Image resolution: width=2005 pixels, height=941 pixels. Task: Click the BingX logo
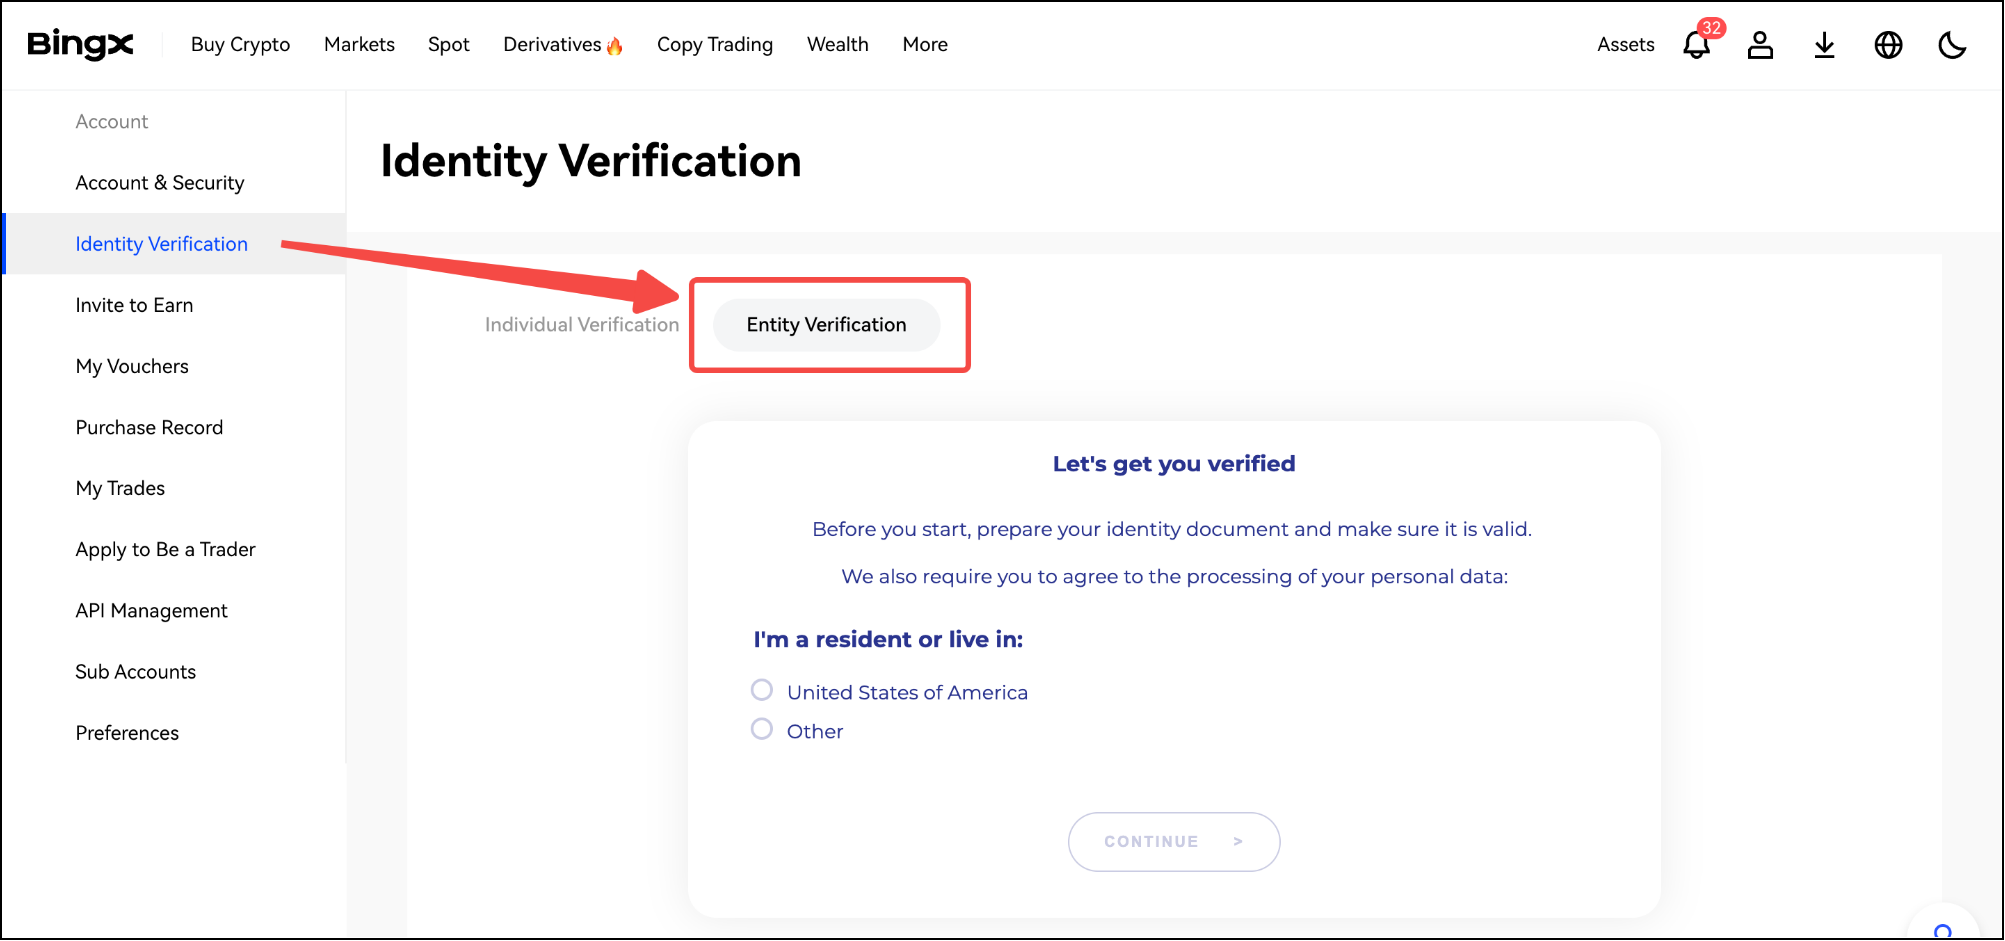point(80,44)
